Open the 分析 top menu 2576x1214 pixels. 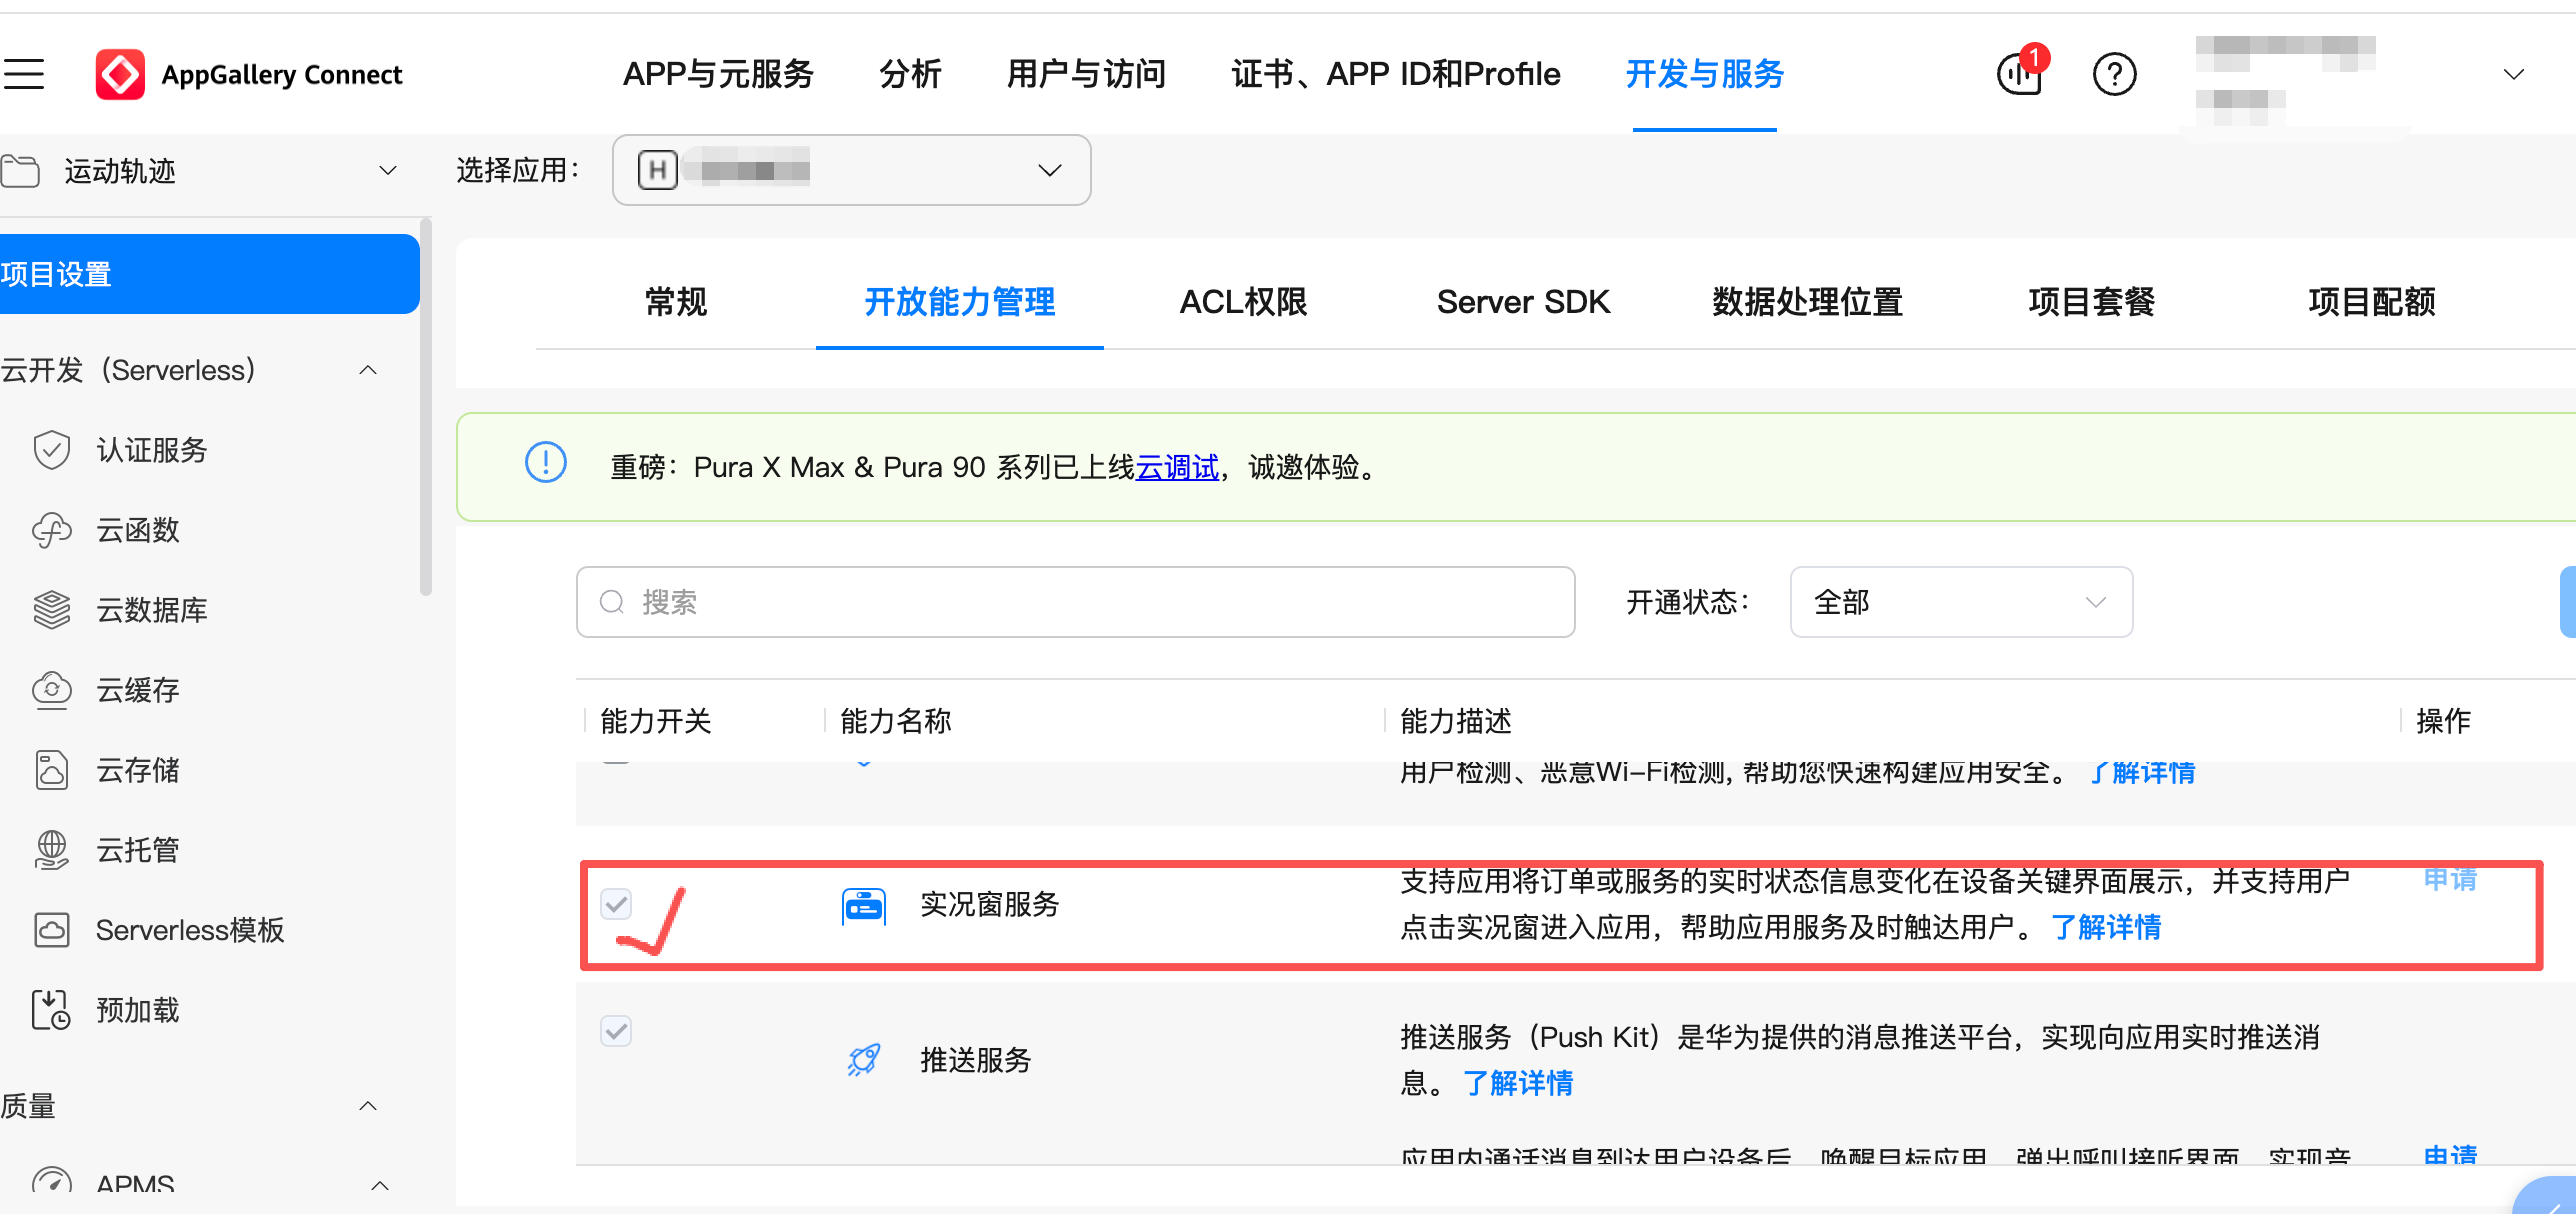(x=910, y=74)
